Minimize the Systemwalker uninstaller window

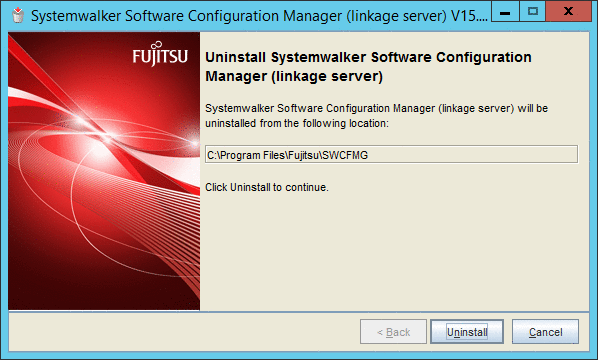505,11
